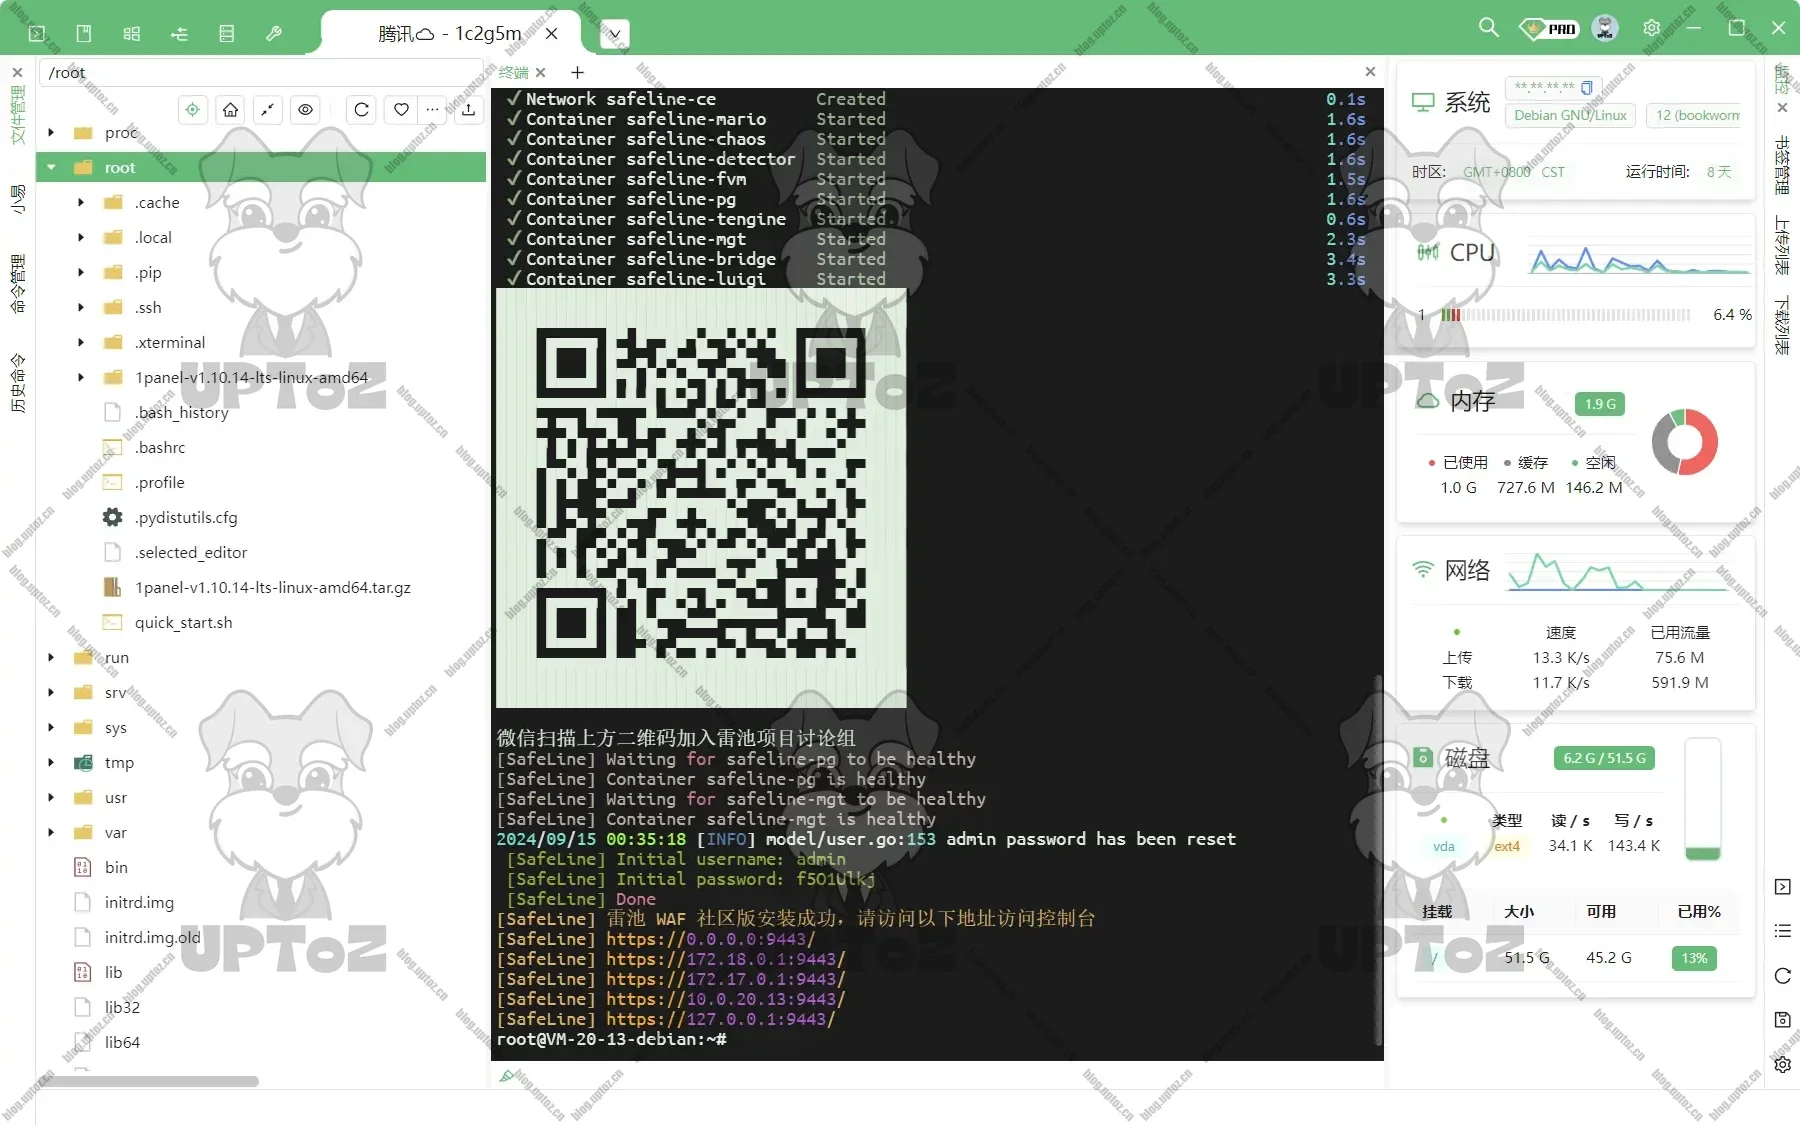Click the list icon on right sidebar bottom
This screenshot has width=1800, height=1125.
(1782, 931)
